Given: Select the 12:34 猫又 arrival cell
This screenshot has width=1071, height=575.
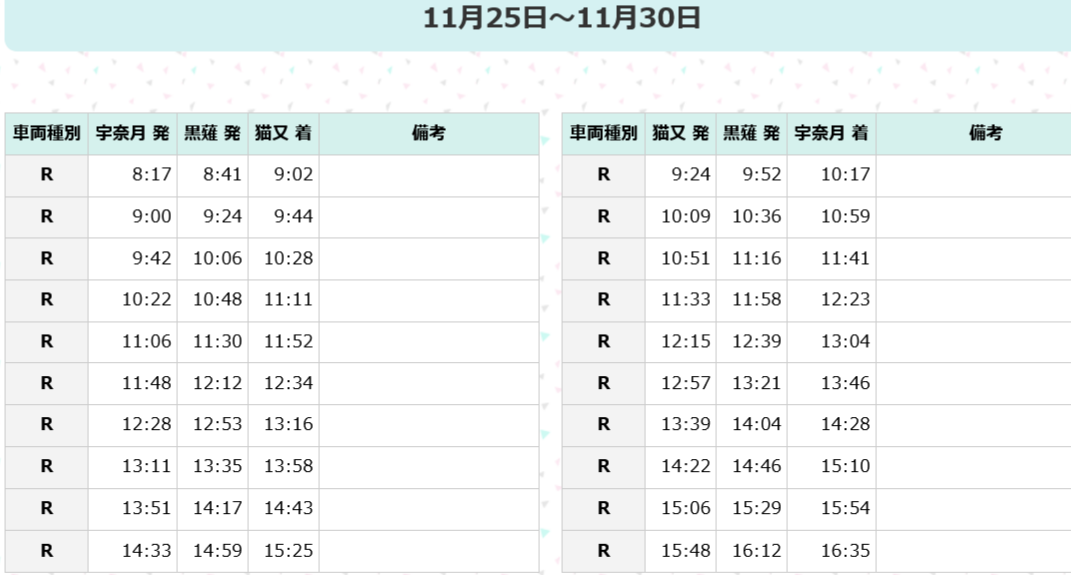Looking at the screenshot, I should (288, 382).
